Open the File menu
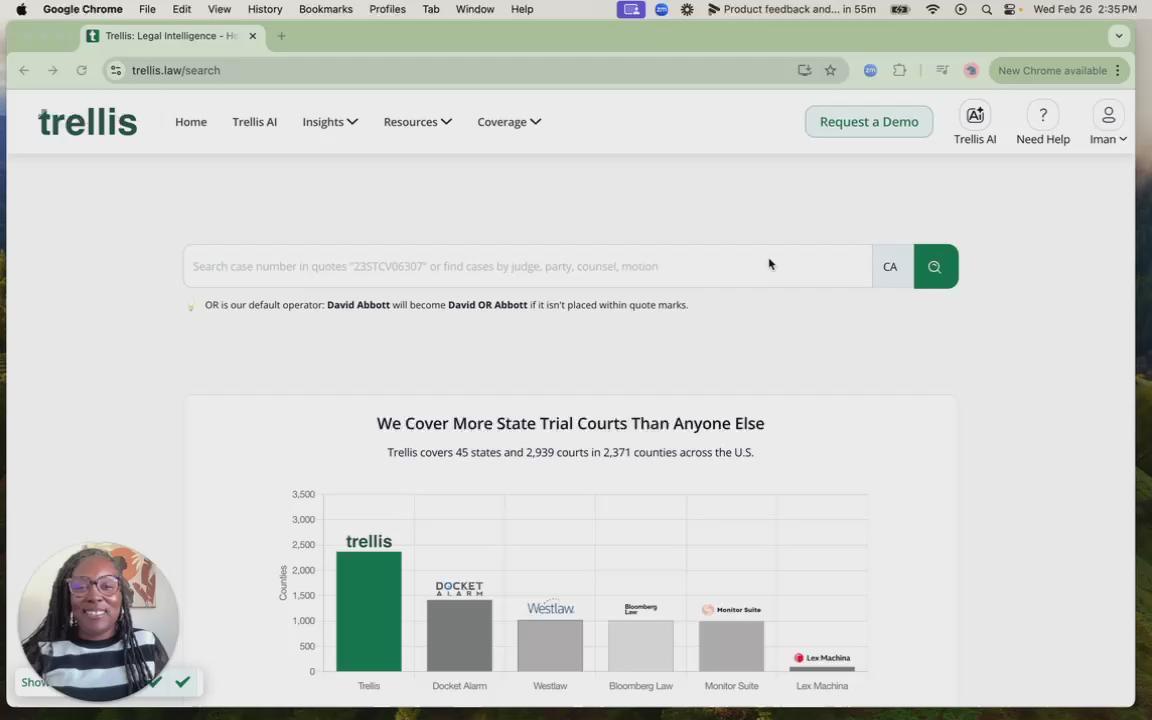The width and height of the screenshot is (1152, 720). pyautogui.click(x=147, y=10)
